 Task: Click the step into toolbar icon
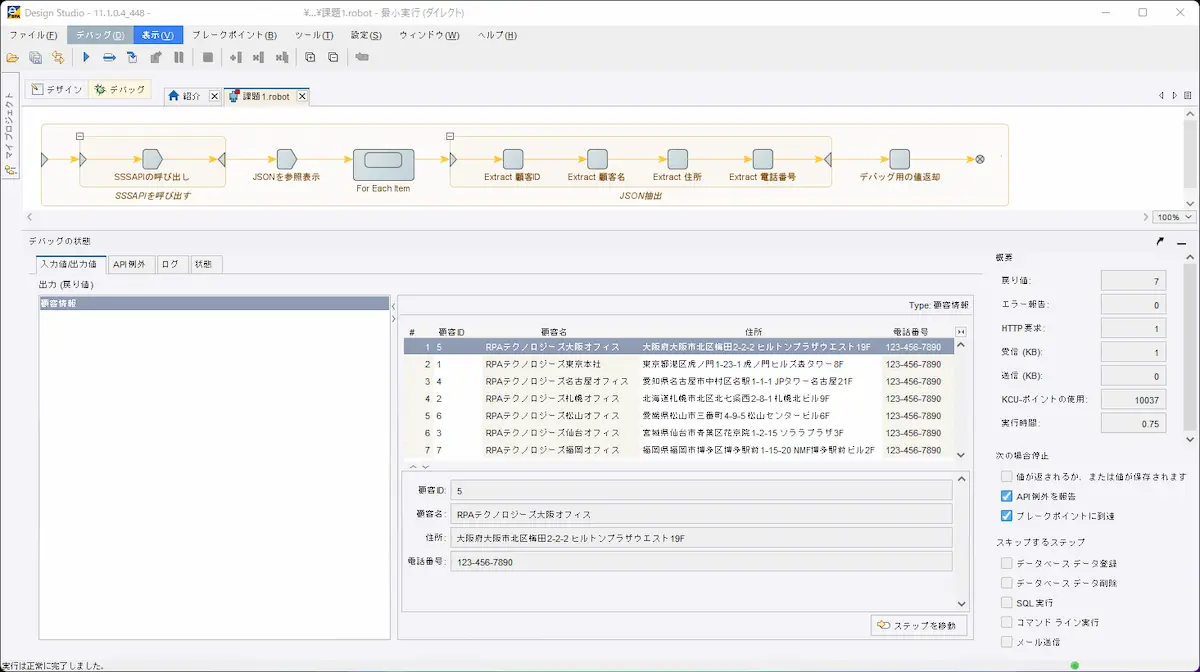click(x=132, y=57)
